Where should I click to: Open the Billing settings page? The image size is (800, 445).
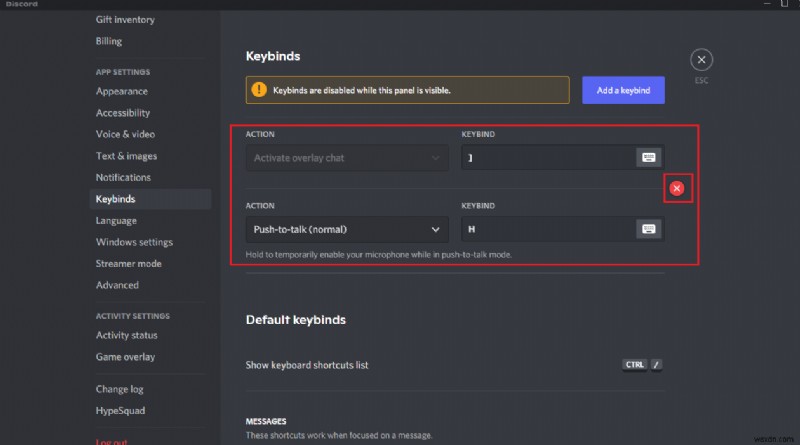coord(109,41)
